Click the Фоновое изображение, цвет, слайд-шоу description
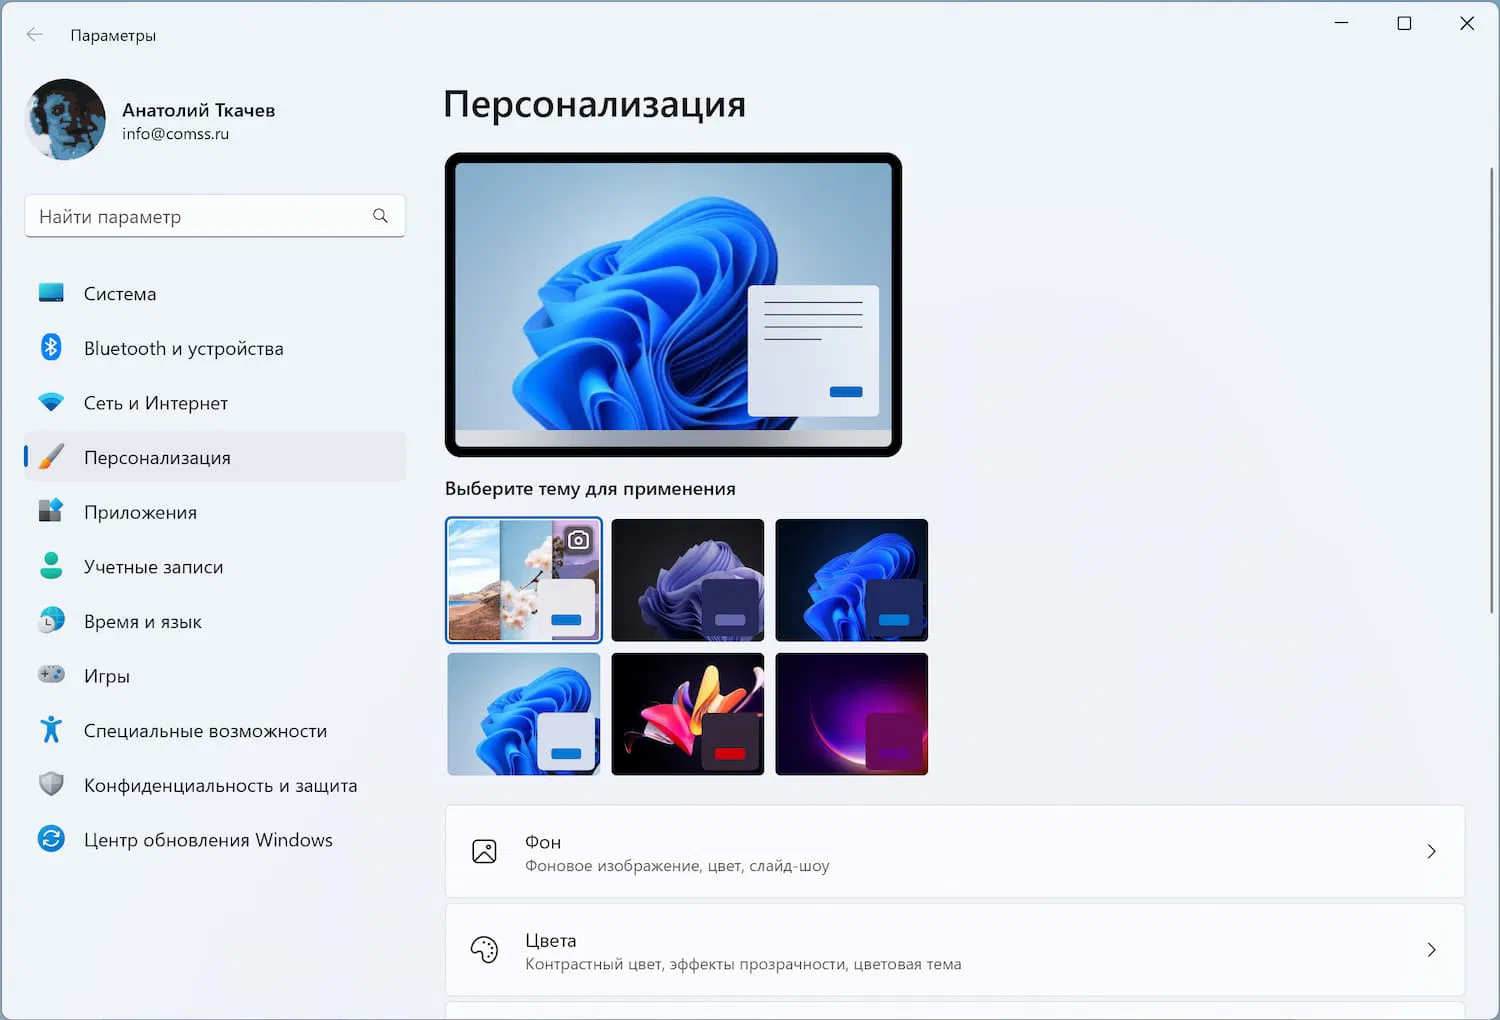 pos(677,866)
